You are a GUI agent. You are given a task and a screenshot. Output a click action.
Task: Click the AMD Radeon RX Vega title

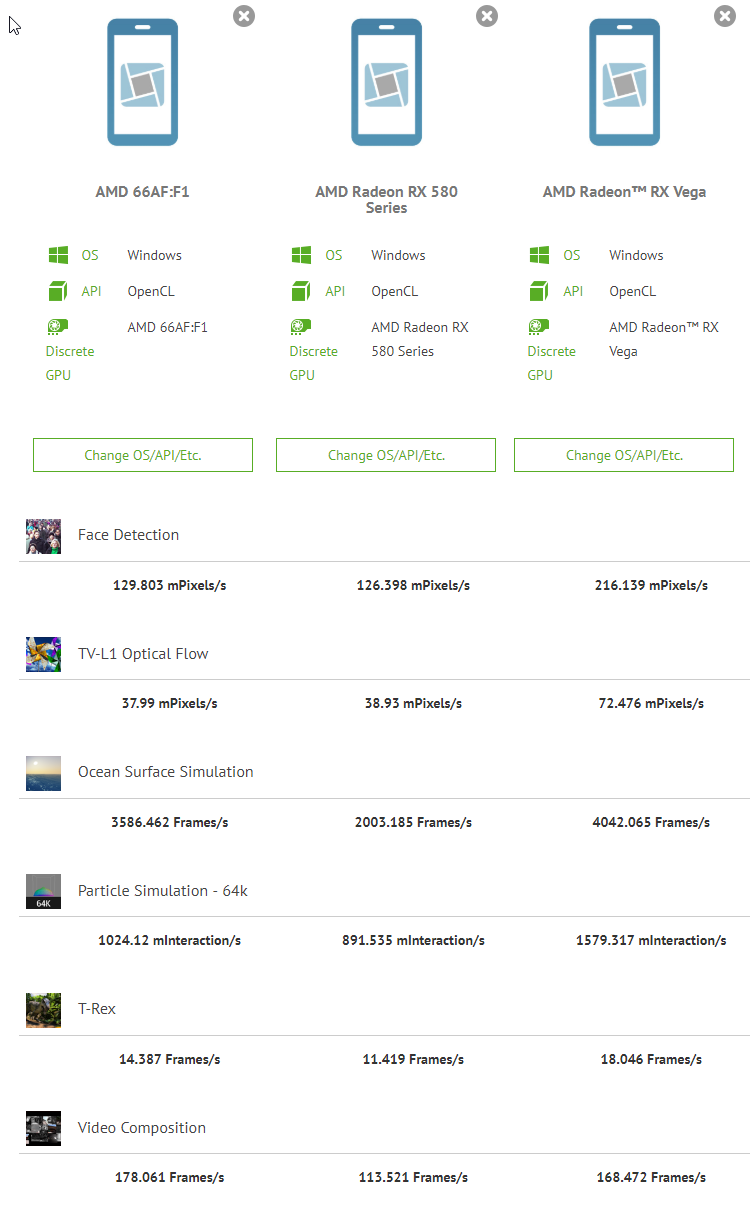click(624, 192)
